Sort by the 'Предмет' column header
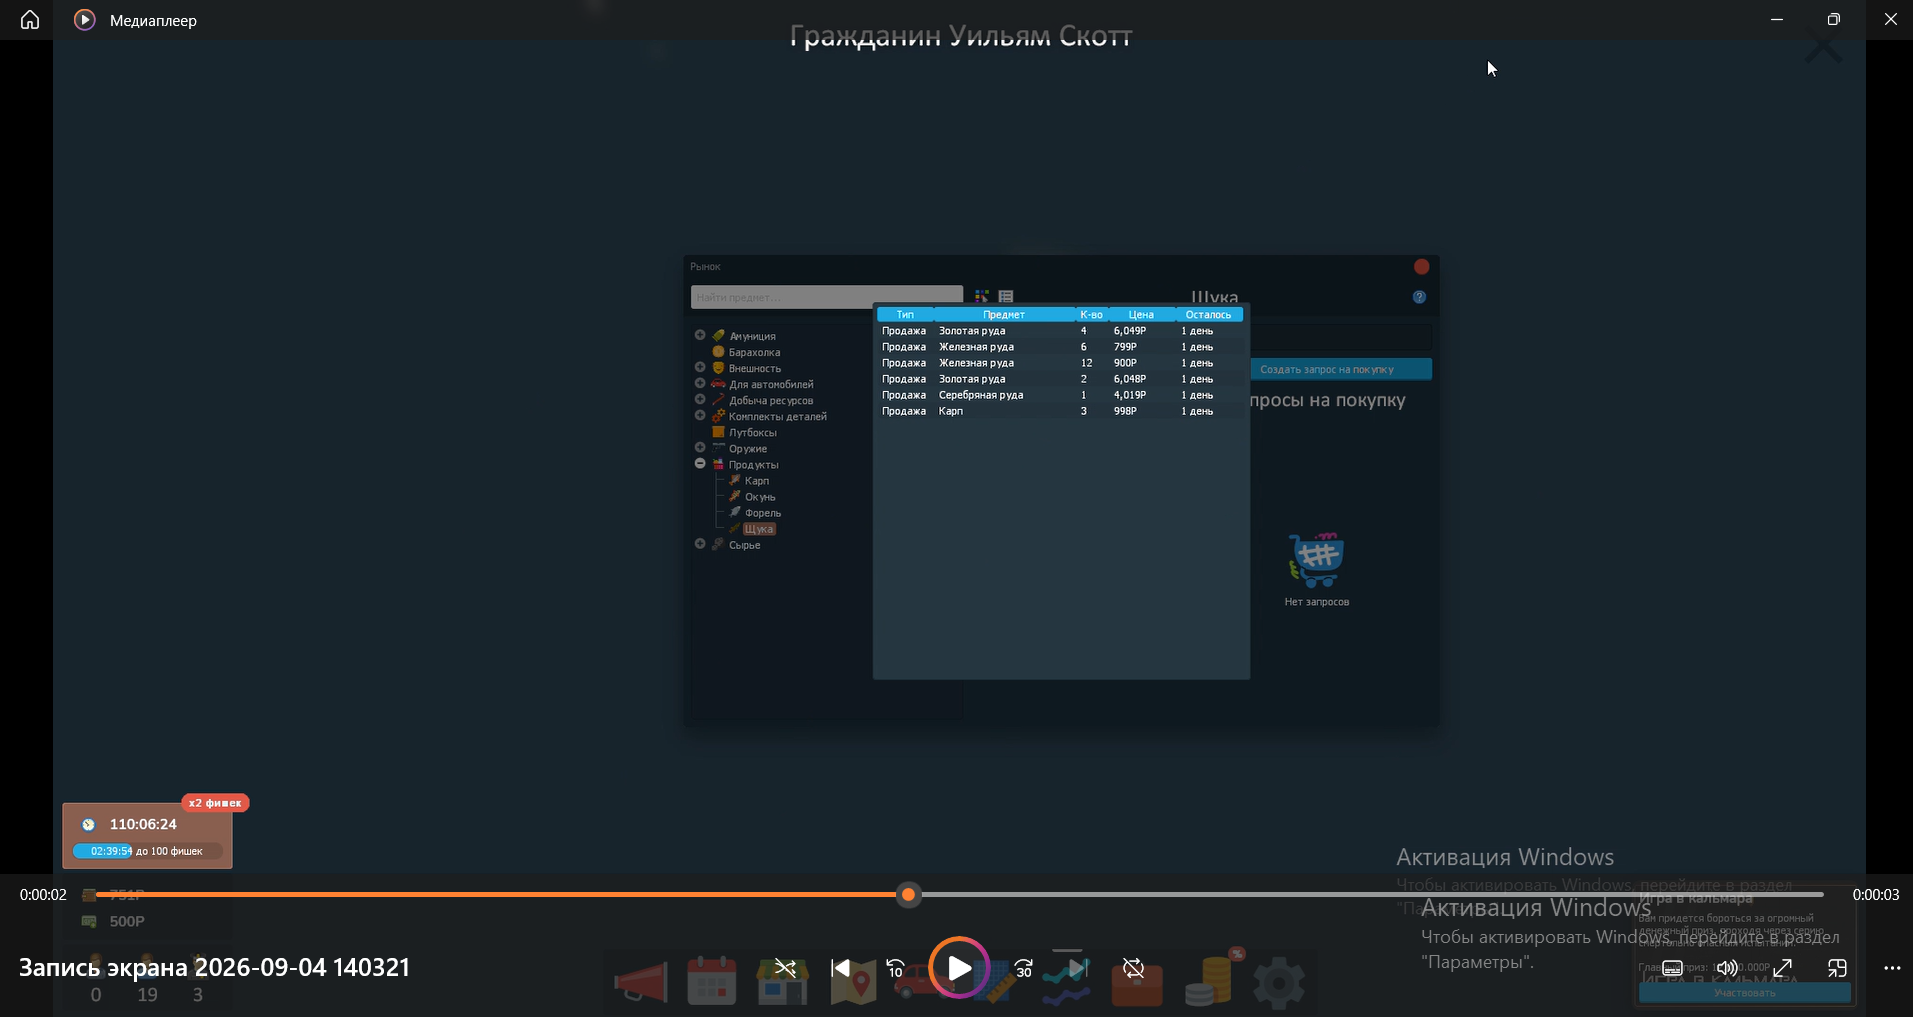 pos(1004,315)
